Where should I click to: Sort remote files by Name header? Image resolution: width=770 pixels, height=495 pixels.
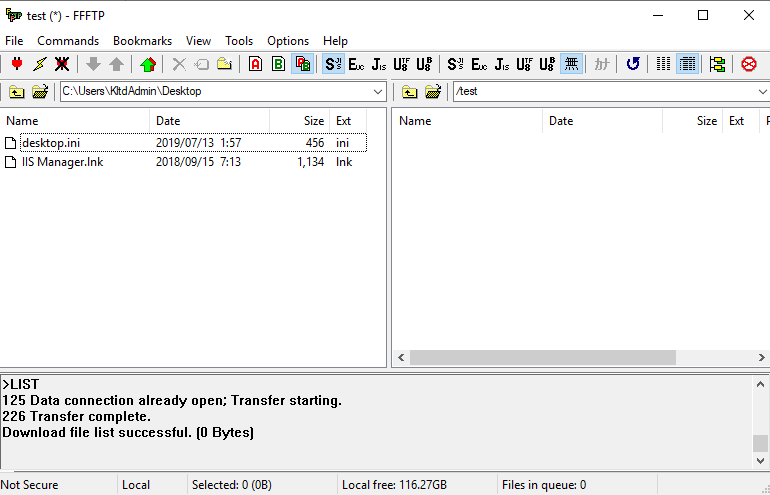pyautogui.click(x=468, y=121)
